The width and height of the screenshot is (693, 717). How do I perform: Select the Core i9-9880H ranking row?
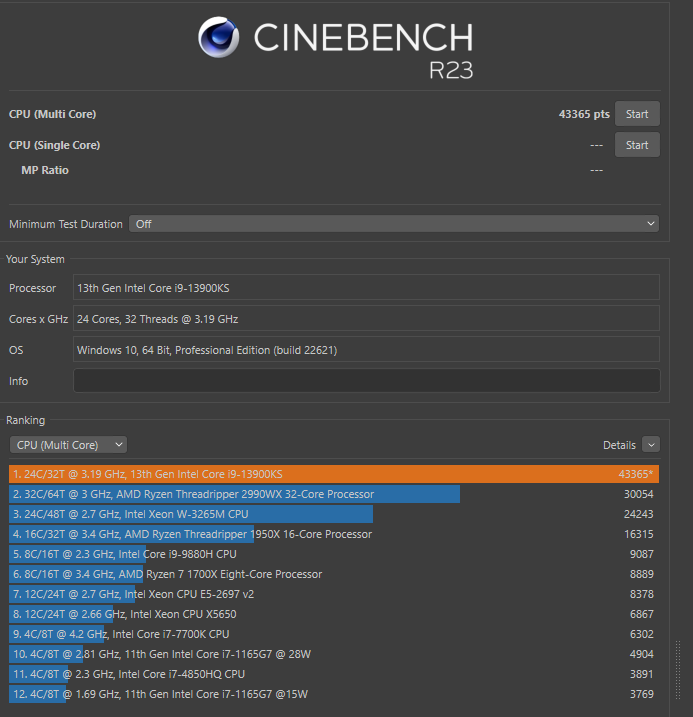tap(334, 554)
